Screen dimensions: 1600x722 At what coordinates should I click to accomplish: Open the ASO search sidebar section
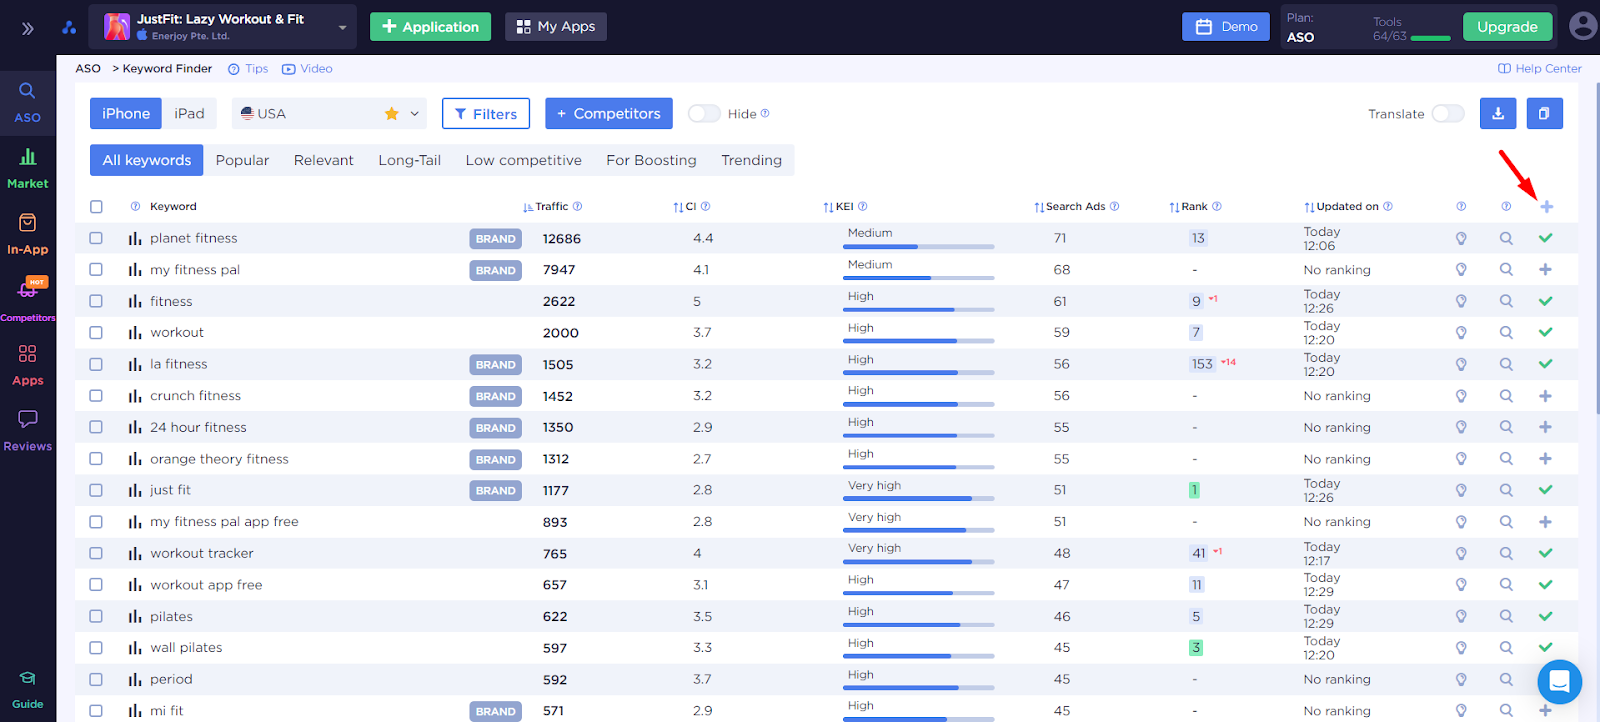tap(28, 103)
